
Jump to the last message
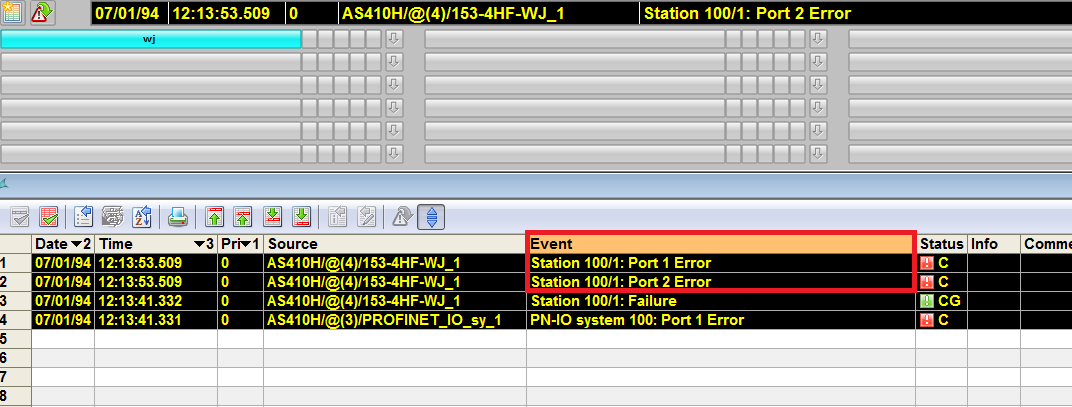[x=302, y=218]
